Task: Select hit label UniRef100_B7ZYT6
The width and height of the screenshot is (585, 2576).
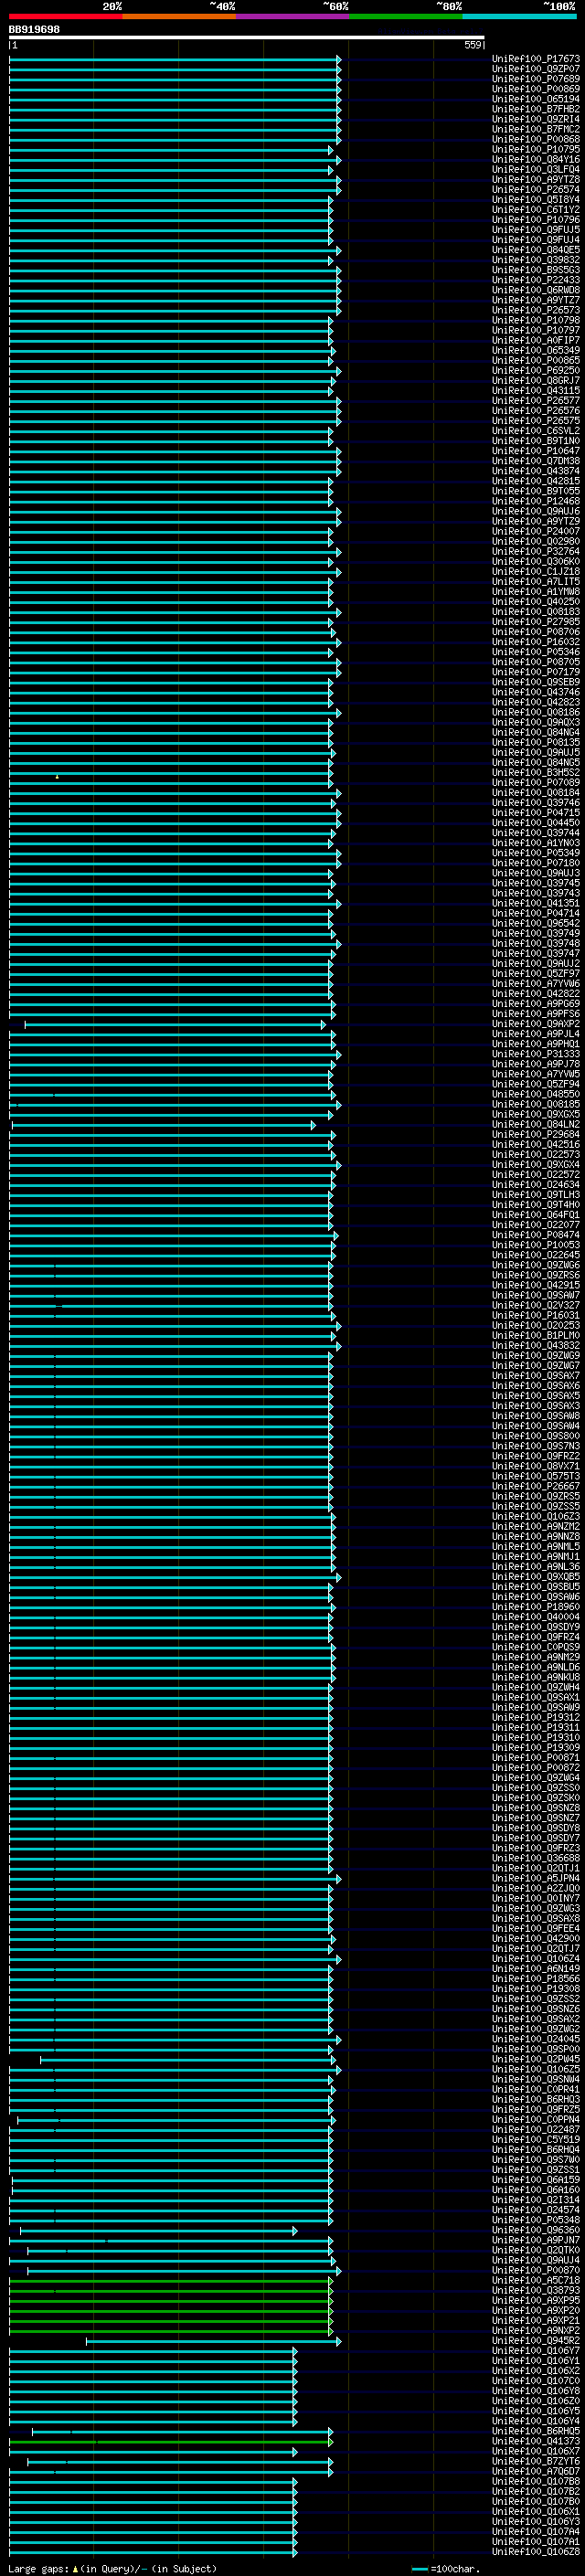Action: tap(536, 2462)
